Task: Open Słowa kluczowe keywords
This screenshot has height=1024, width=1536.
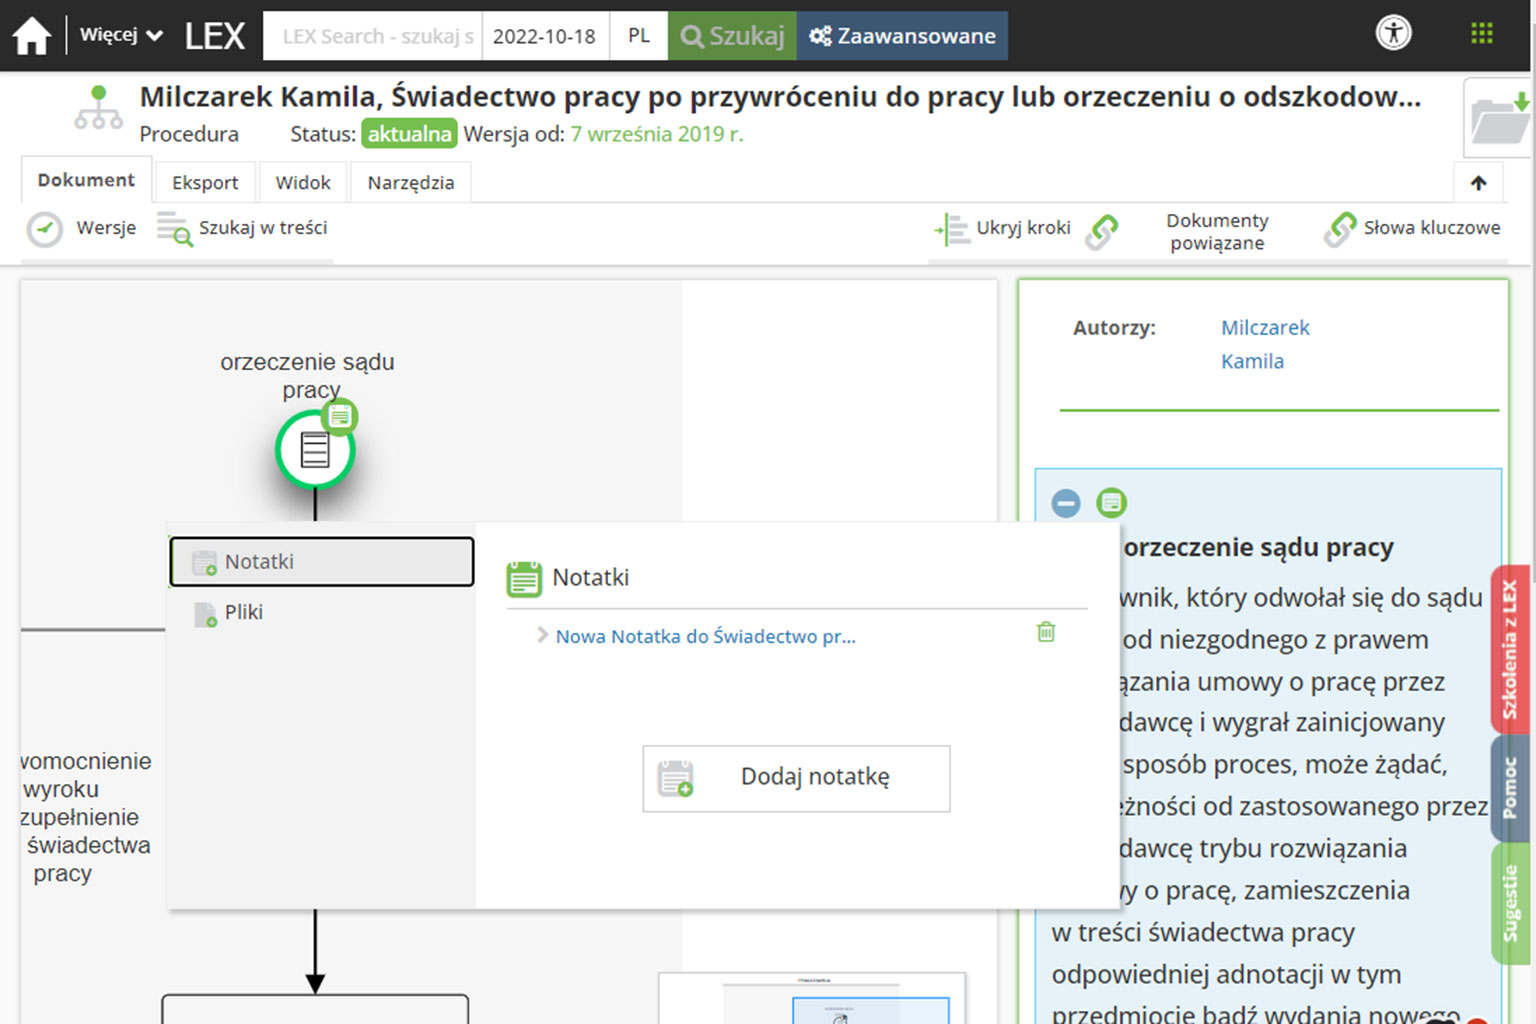Action: click(x=1431, y=228)
